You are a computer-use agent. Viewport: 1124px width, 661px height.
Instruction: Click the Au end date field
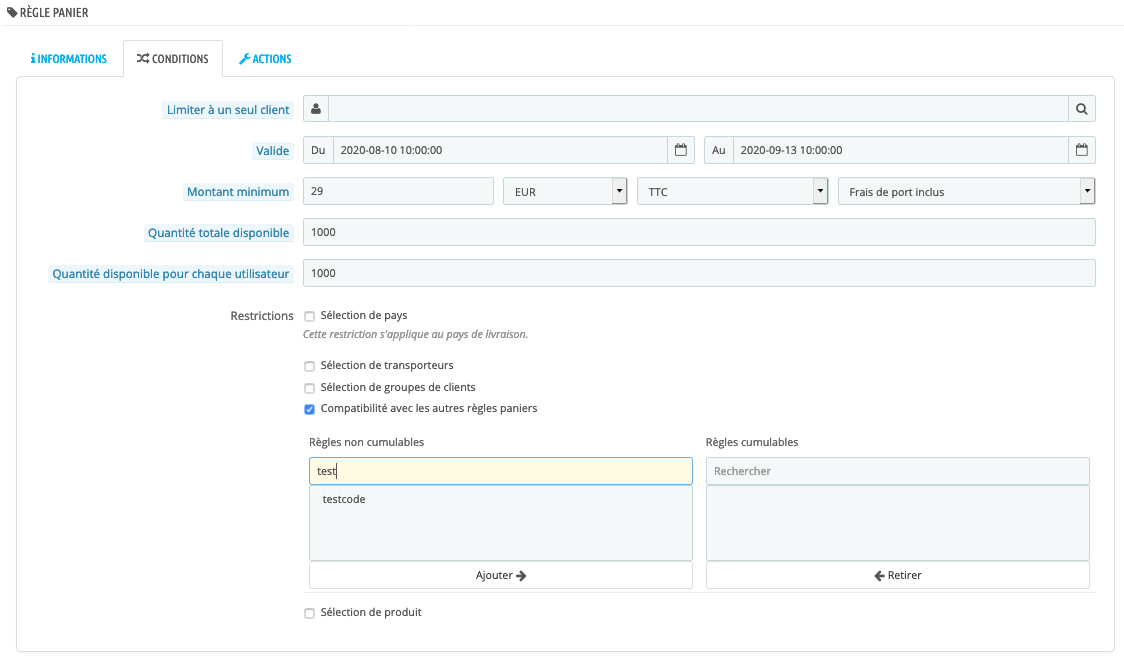(x=901, y=150)
